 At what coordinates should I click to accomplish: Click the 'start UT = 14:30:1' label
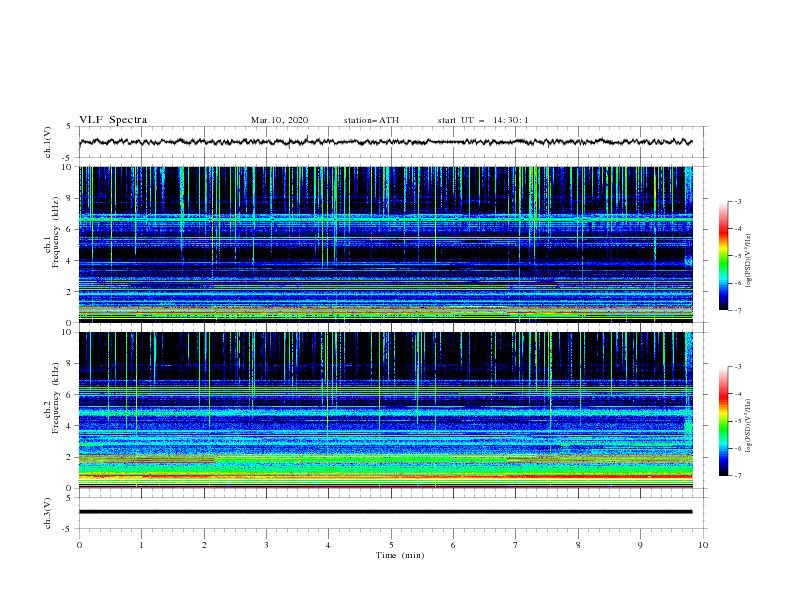(483, 120)
